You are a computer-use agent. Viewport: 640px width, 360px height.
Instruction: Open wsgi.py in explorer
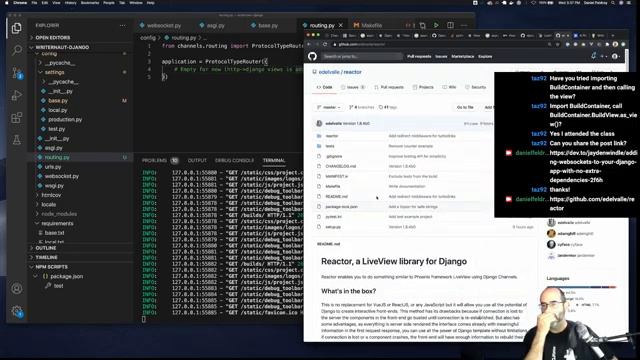[x=54, y=186]
